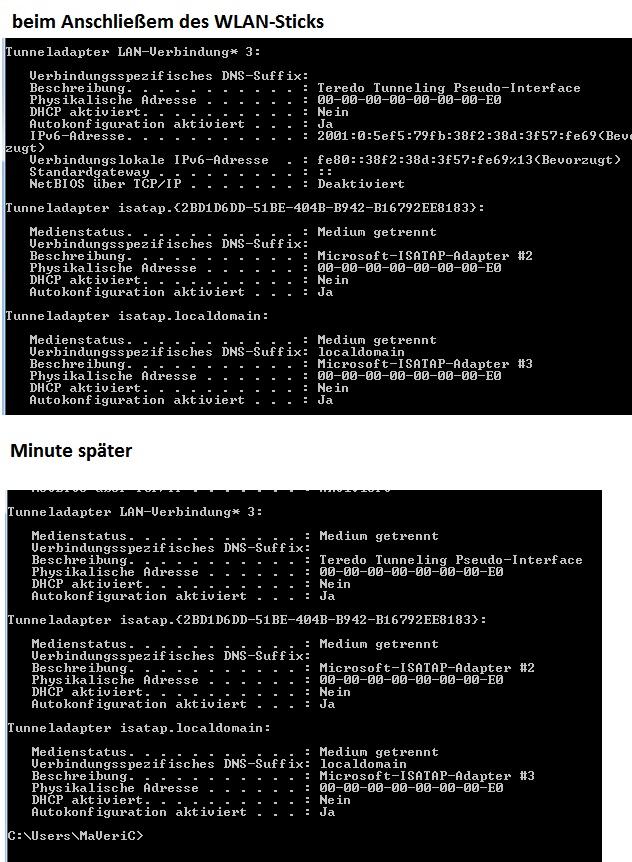Click the Standardgateway '::' value
Image resolution: width=632 pixels, height=862 pixels.
(325, 172)
